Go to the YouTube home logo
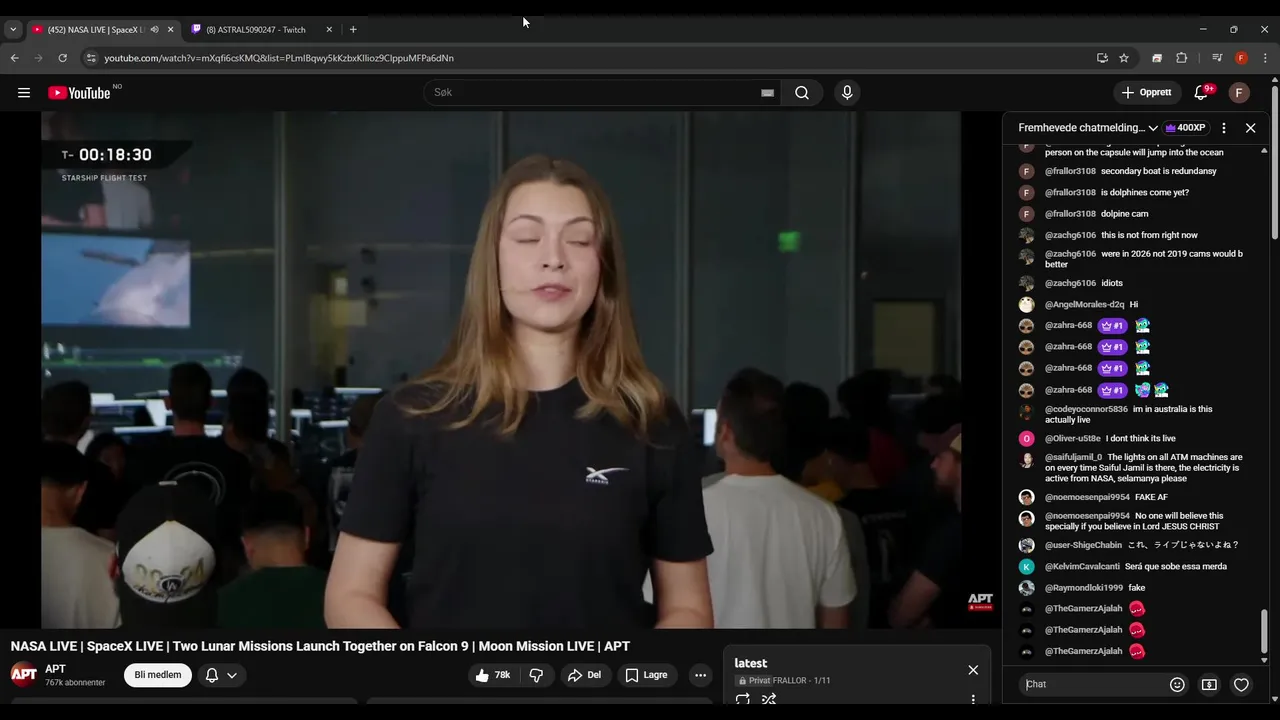1280x720 pixels. click(x=79, y=93)
